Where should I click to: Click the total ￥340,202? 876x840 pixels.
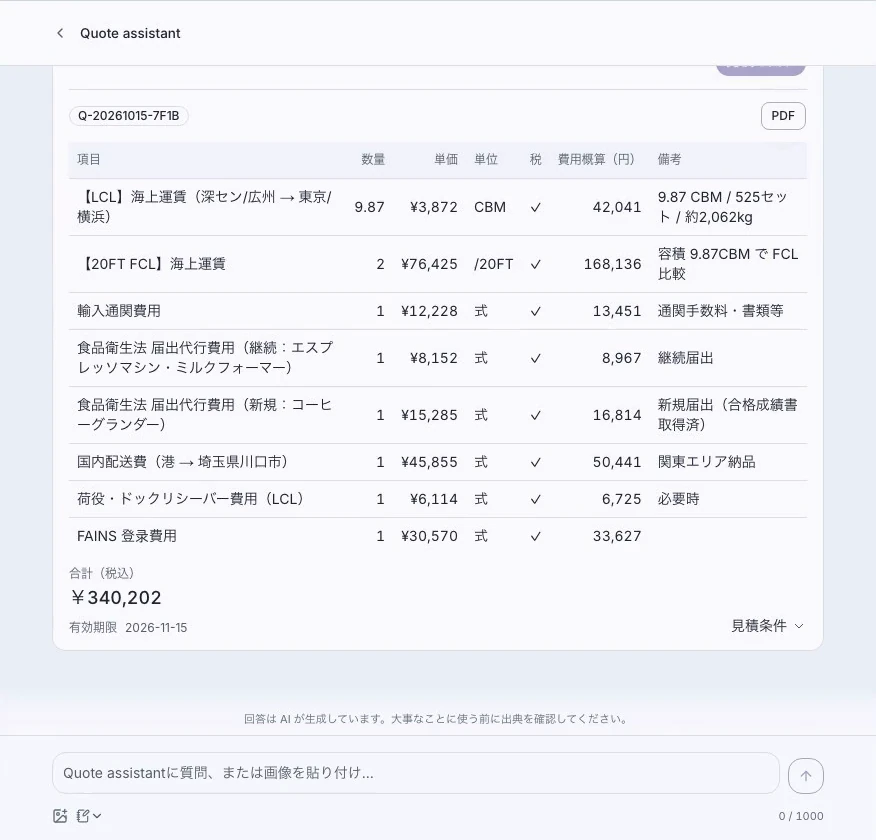coord(116,598)
